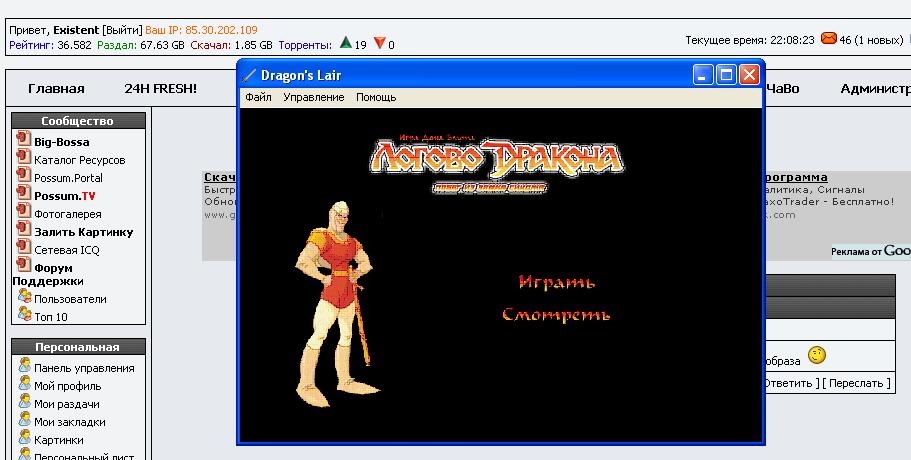Screen dimensions: 911x460
Task: Open the Залить Картинку link
Action: pyautogui.click(x=84, y=232)
